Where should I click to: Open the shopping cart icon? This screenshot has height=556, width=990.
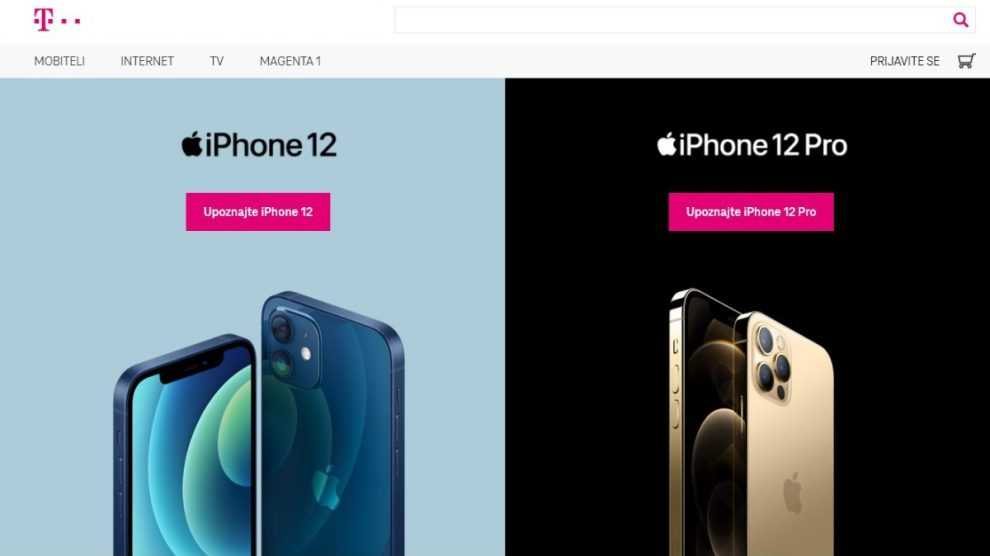[x=966, y=61]
